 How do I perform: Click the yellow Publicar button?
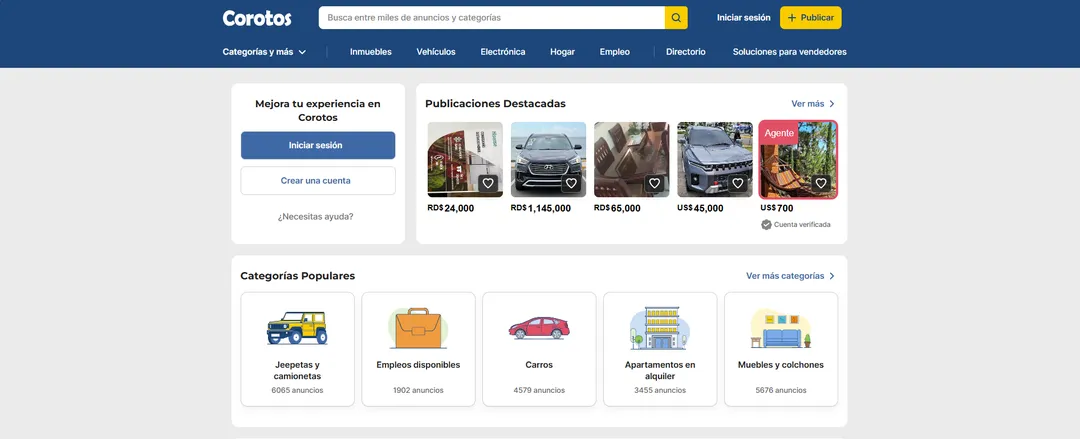click(811, 18)
